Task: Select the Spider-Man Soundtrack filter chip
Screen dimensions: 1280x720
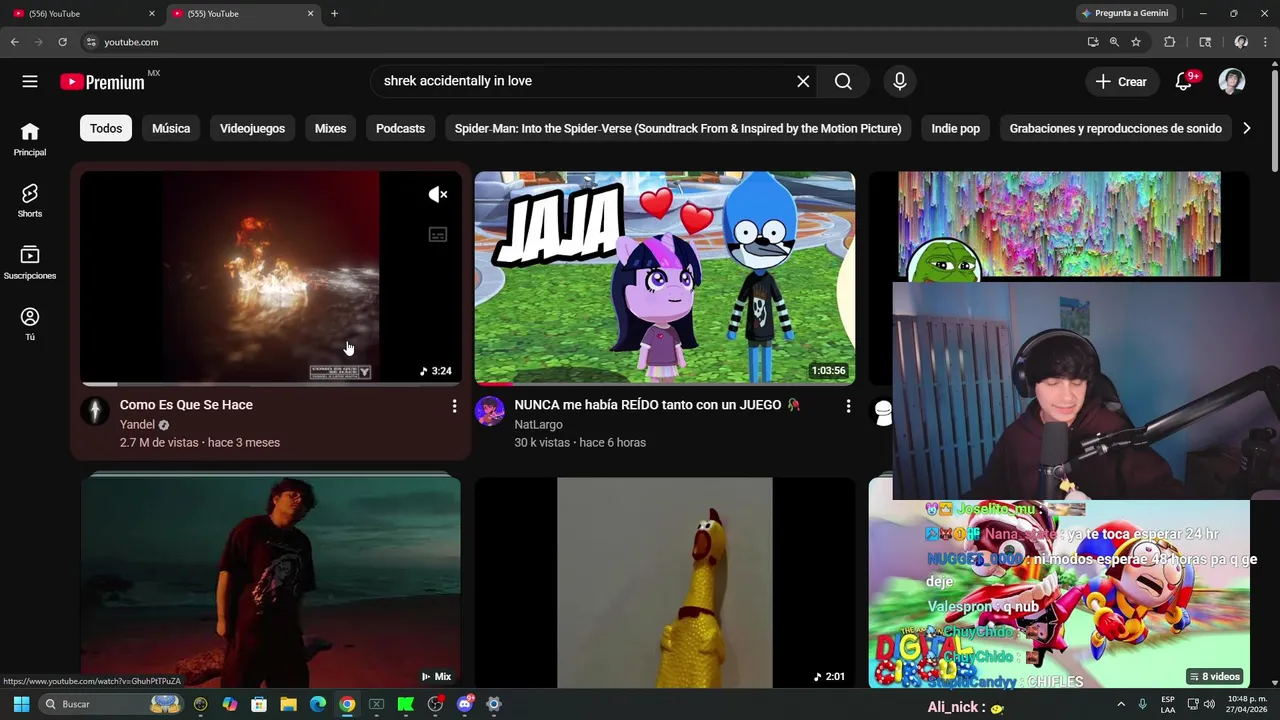Action: [678, 128]
